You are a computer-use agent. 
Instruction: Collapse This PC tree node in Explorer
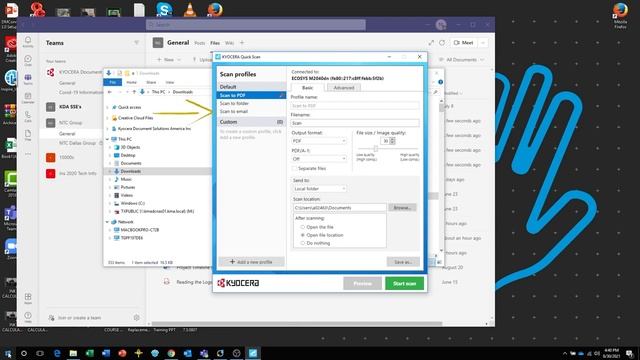click(x=107, y=139)
